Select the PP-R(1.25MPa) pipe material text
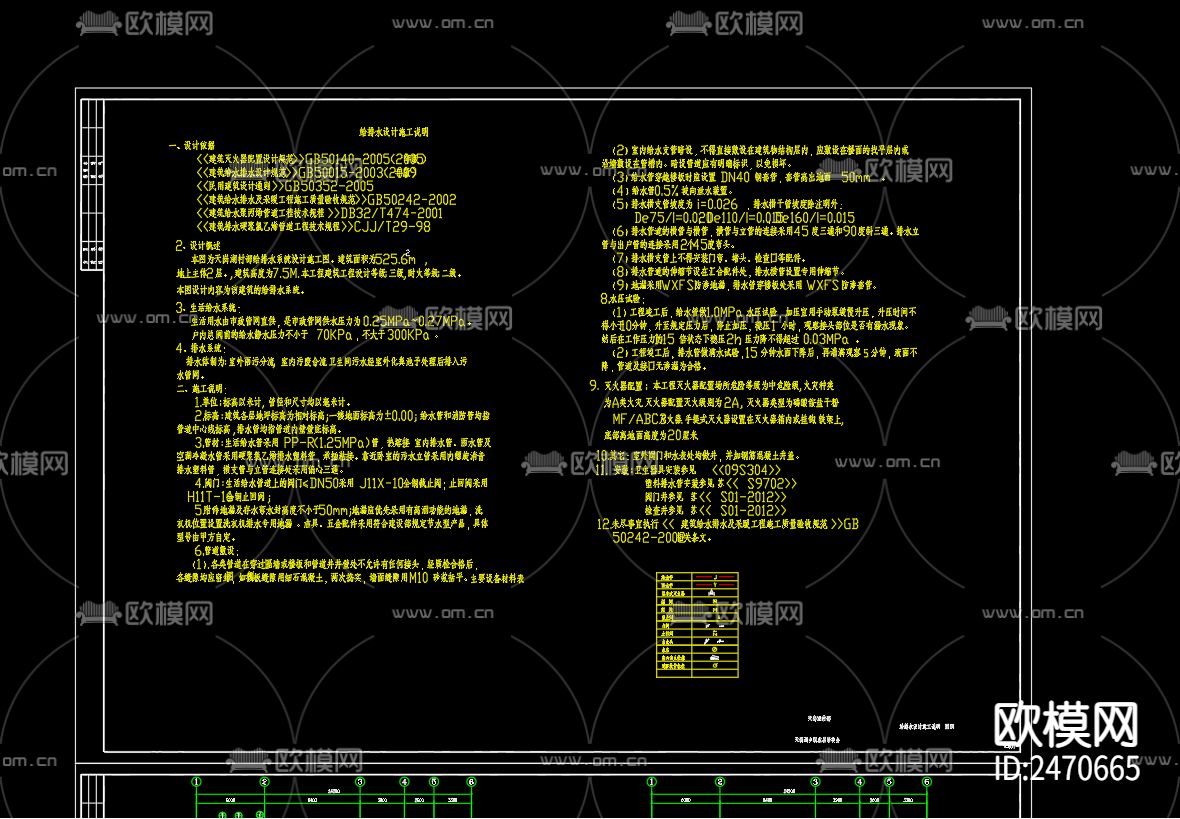Image resolution: width=1180 pixels, height=819 pixels. pos(328,441)
